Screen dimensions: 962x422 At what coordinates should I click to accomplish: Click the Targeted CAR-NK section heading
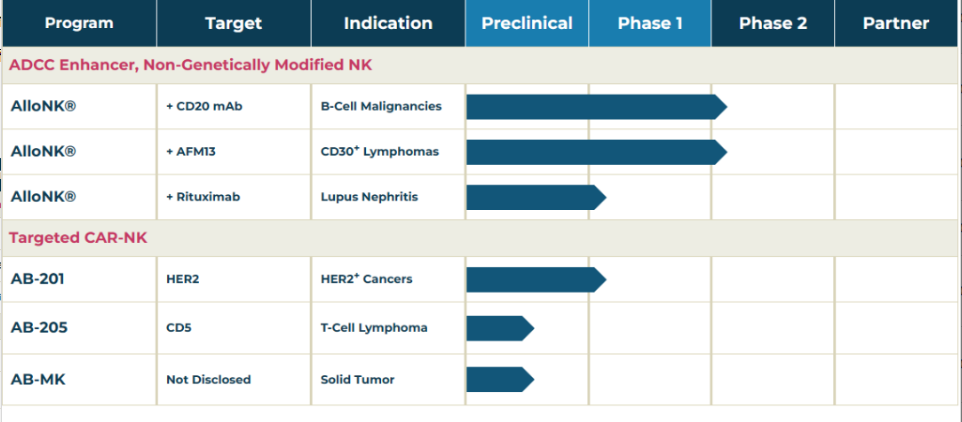pyautogui.click(x=79, y=237)
